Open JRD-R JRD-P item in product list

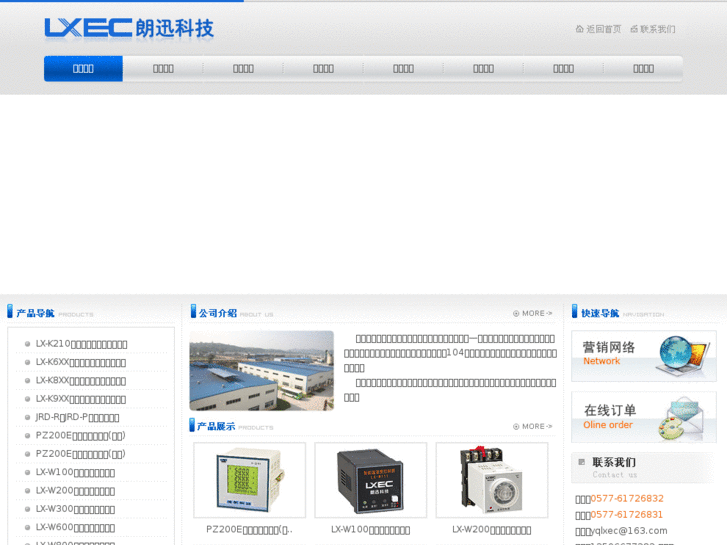[77, 417]
